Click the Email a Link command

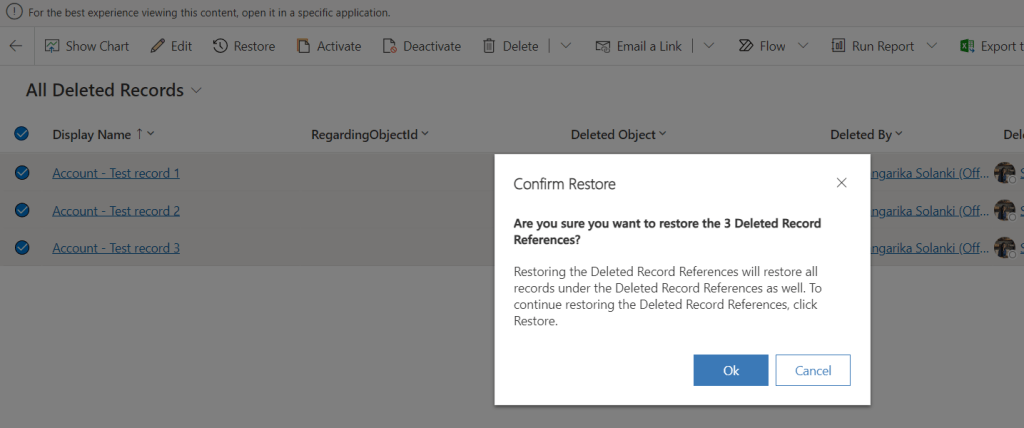pyautogui.click(x=638, y=46)
